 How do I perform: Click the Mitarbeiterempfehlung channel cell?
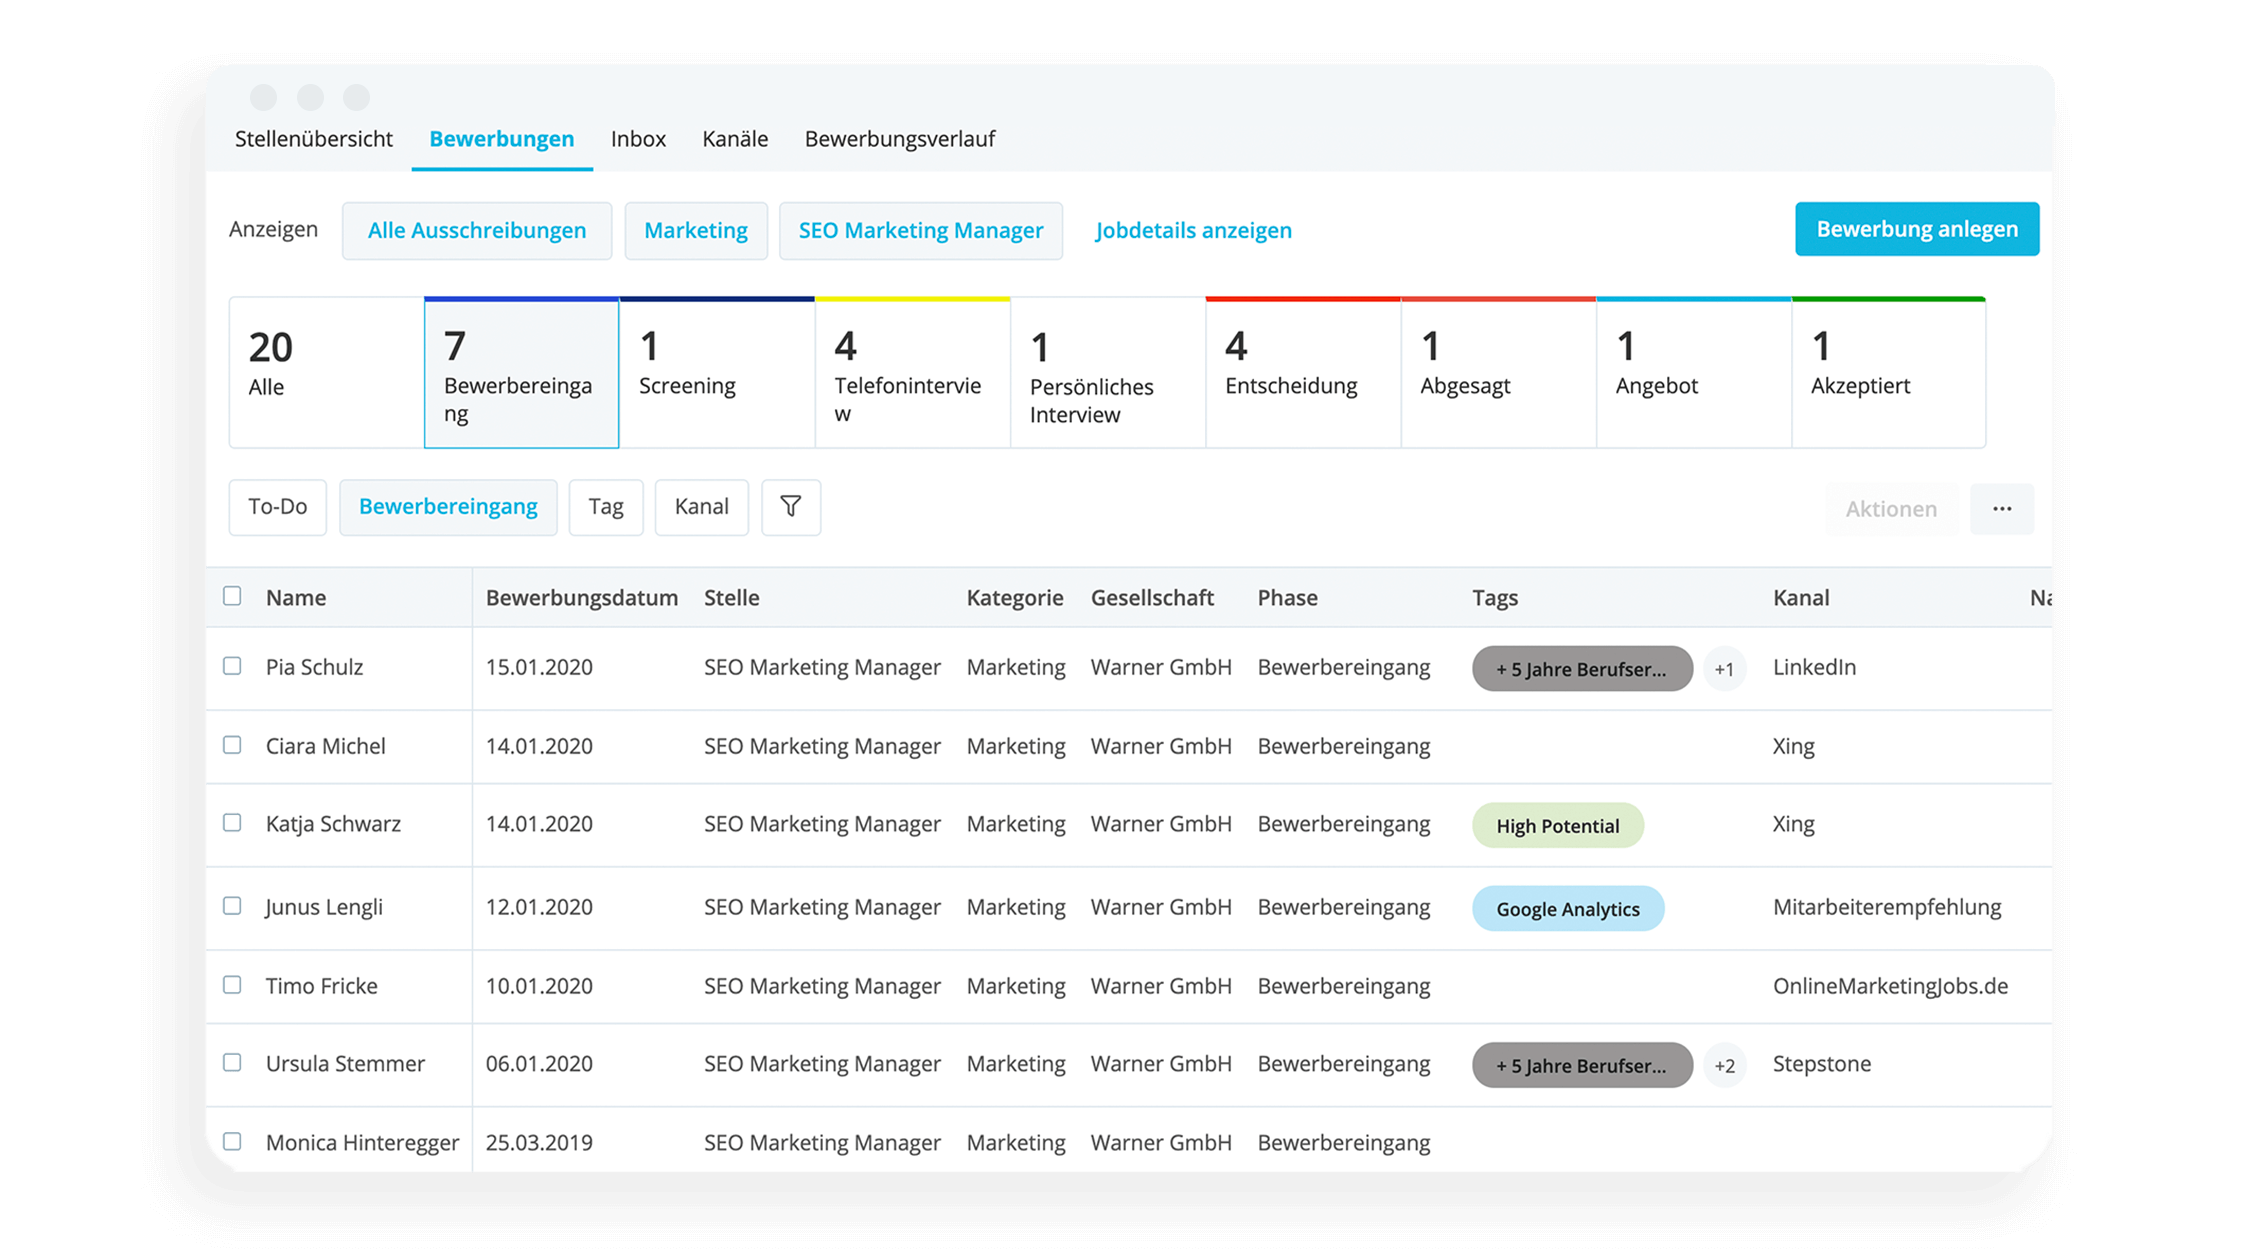point(1887,907)
